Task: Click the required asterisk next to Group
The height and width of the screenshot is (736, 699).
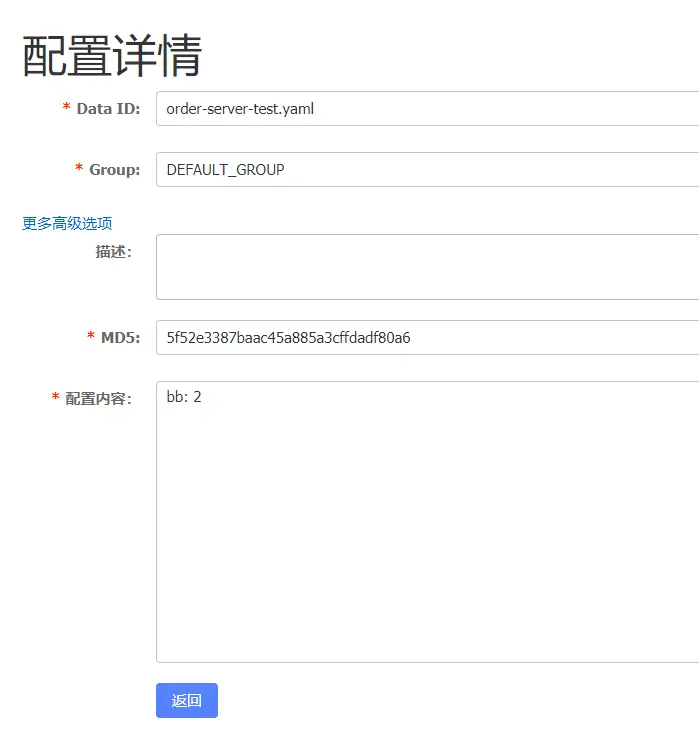Action: pyautogui.click(x=79, y=169)
